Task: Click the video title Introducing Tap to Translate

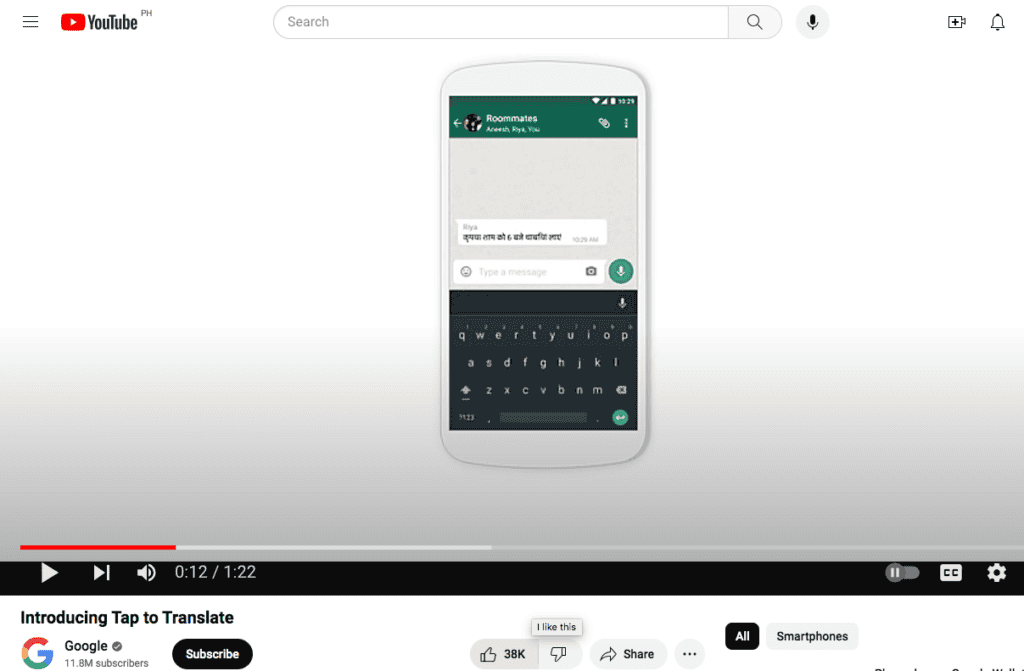Action: click(127, 617)
